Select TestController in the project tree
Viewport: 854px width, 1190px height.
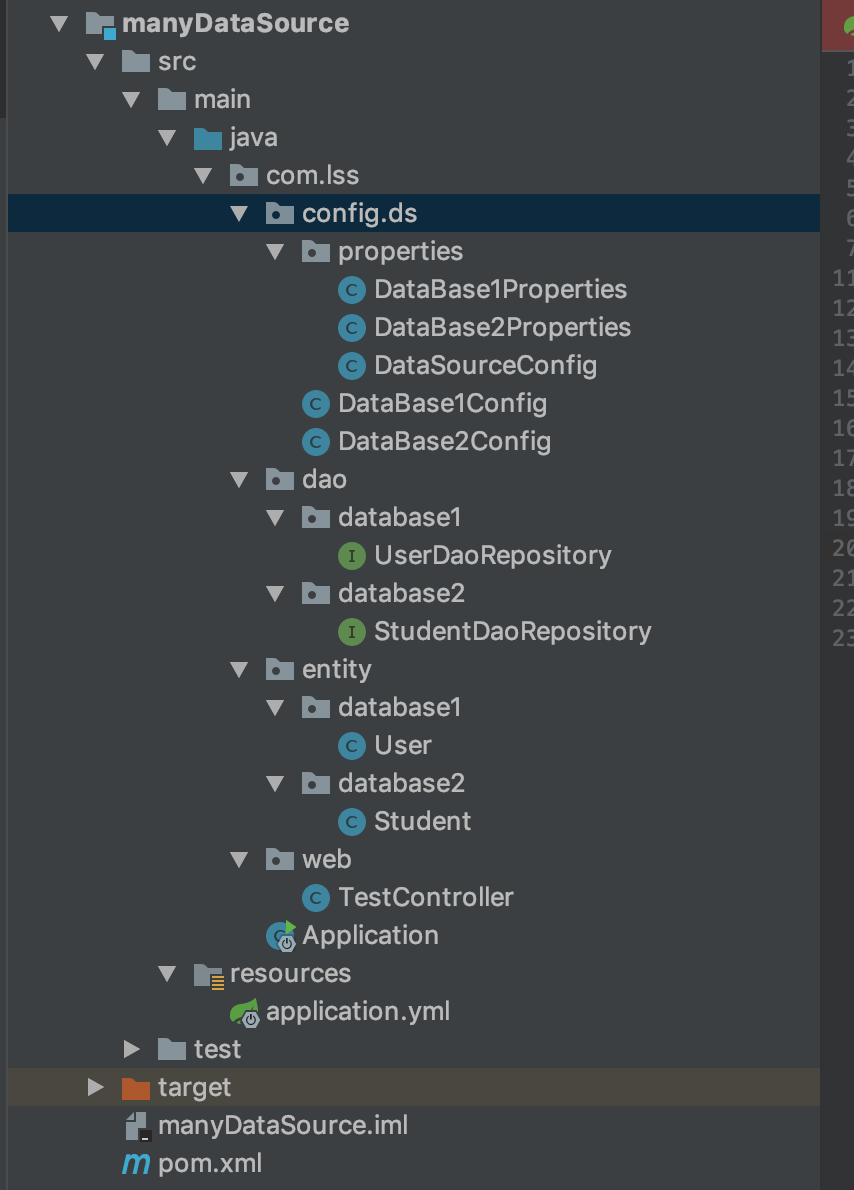(425, 897)
